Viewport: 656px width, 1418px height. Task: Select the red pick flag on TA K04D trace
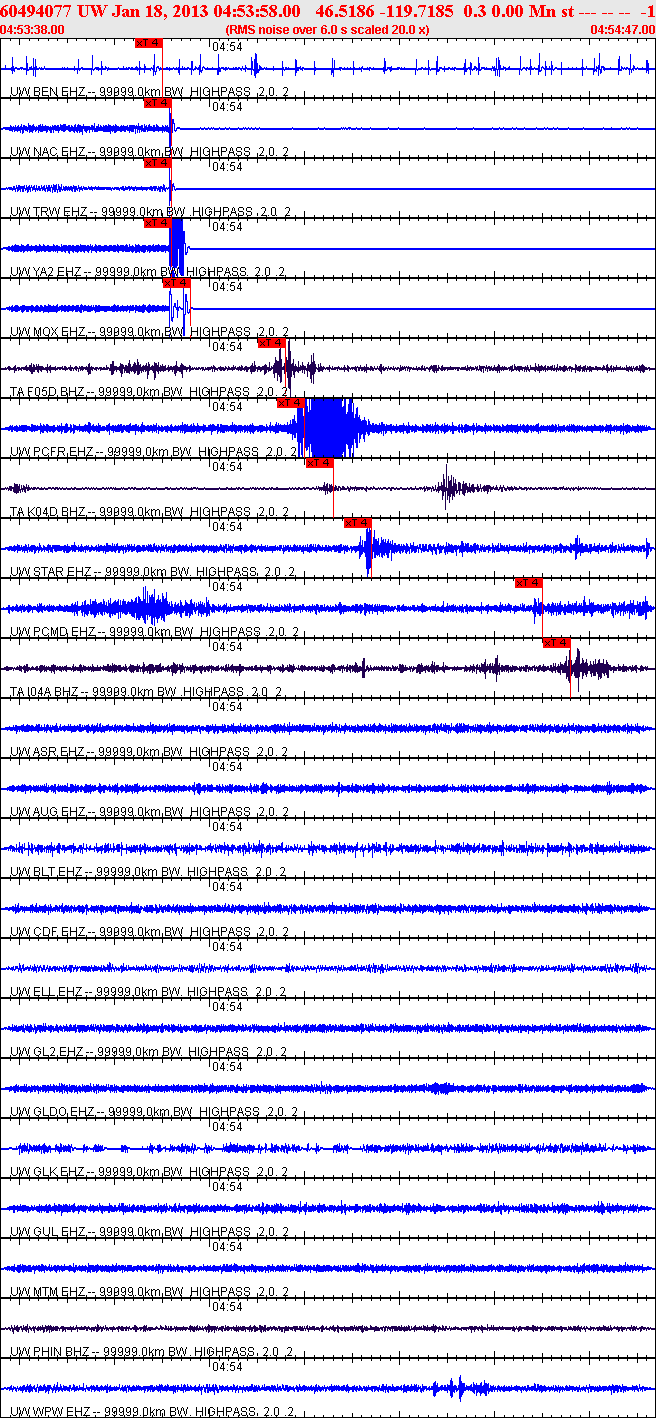click(x=319, y=463)
